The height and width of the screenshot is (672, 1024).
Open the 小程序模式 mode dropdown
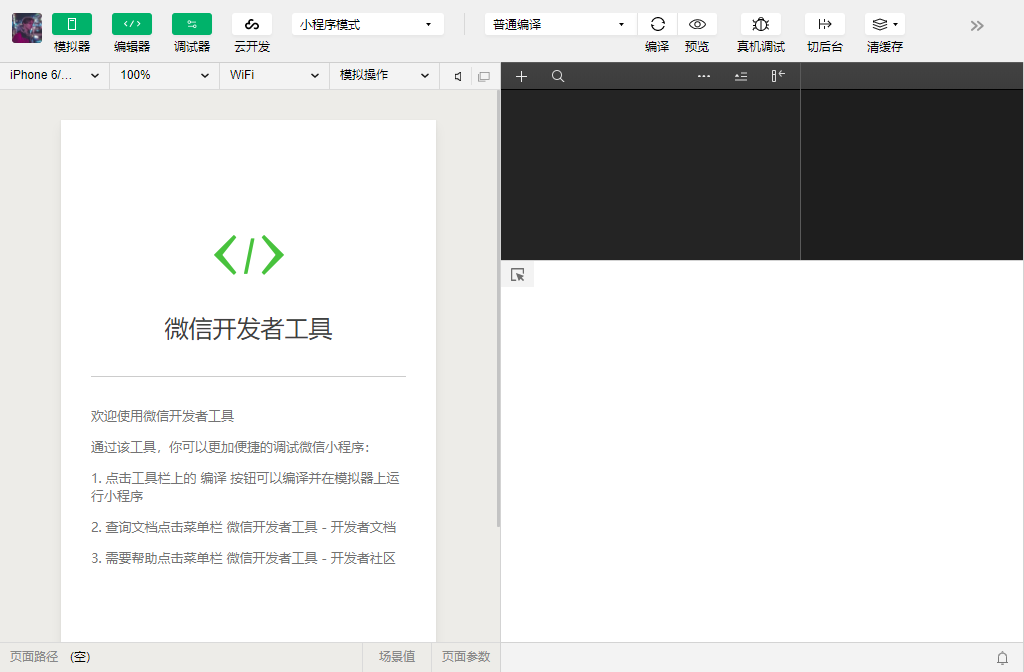(x=368, y=25)
